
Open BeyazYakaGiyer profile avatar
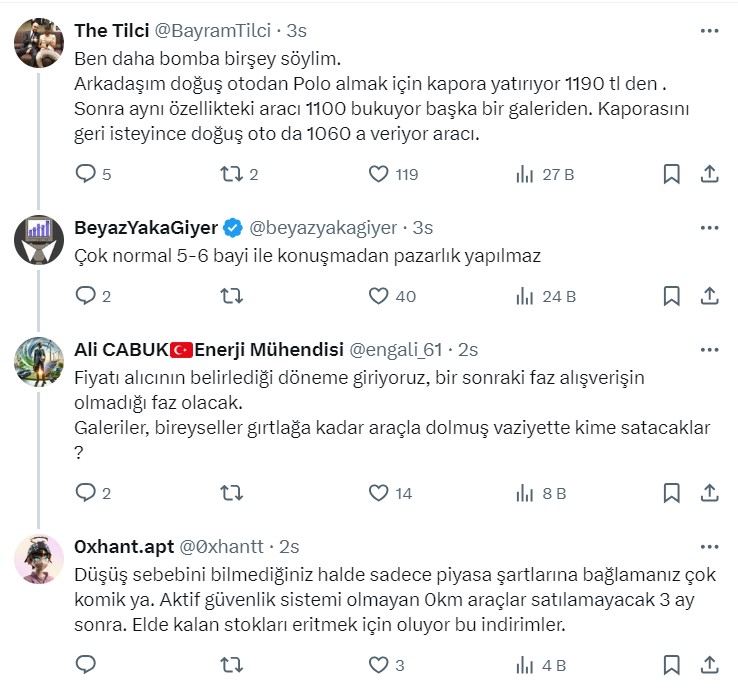39,239
